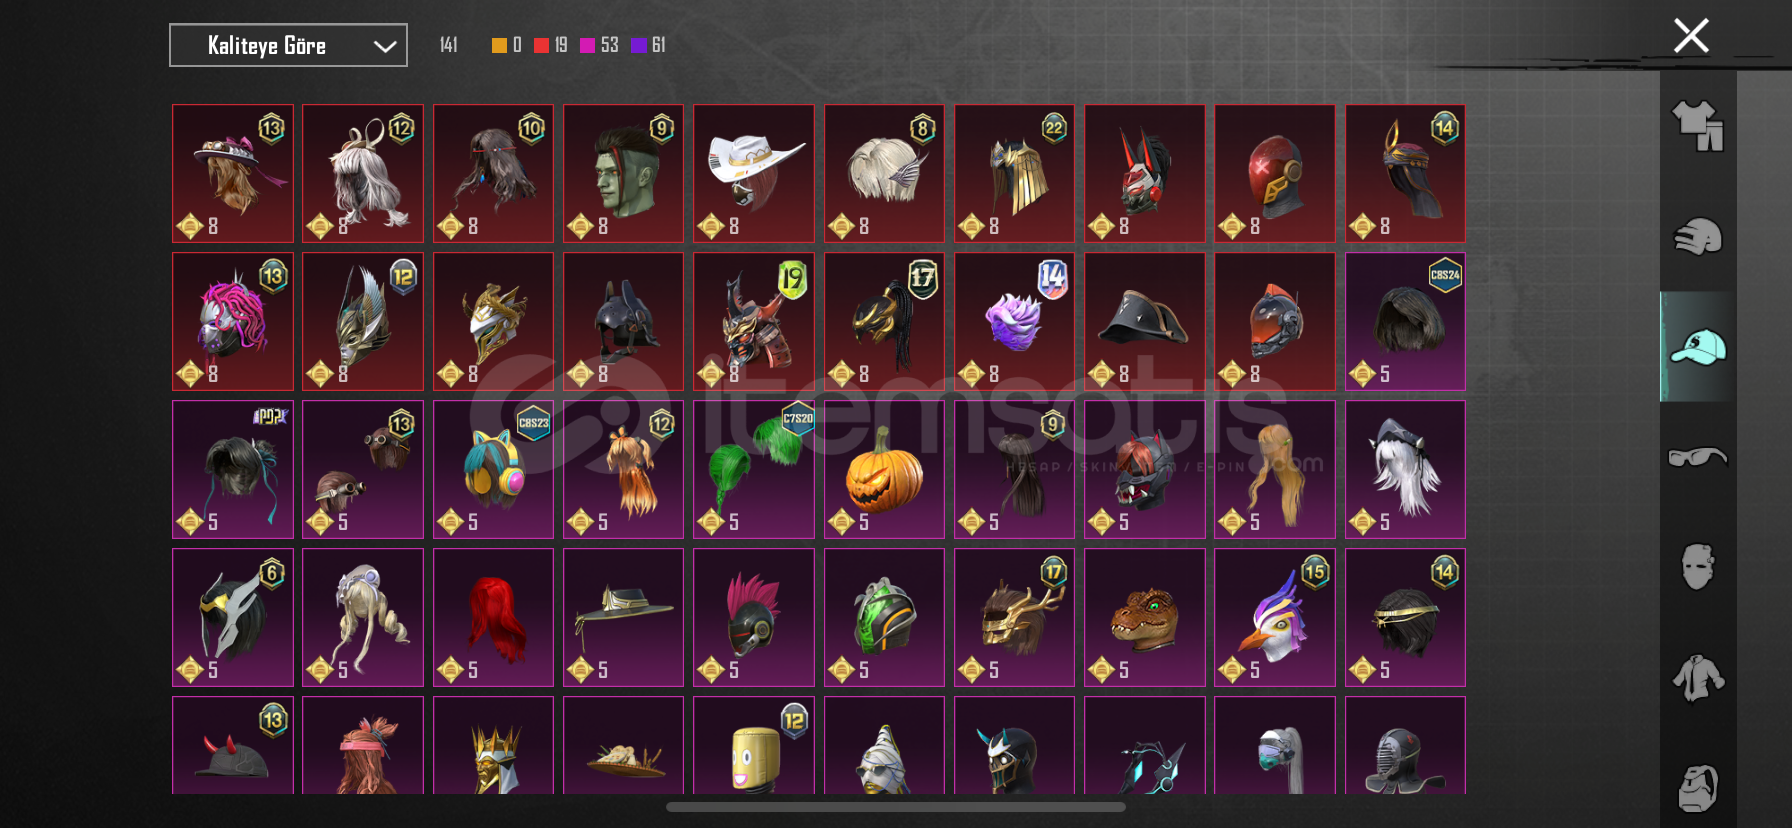Filter by the red quality swatch
Screen dimensions: 1792x828
(x=541, y=45)
